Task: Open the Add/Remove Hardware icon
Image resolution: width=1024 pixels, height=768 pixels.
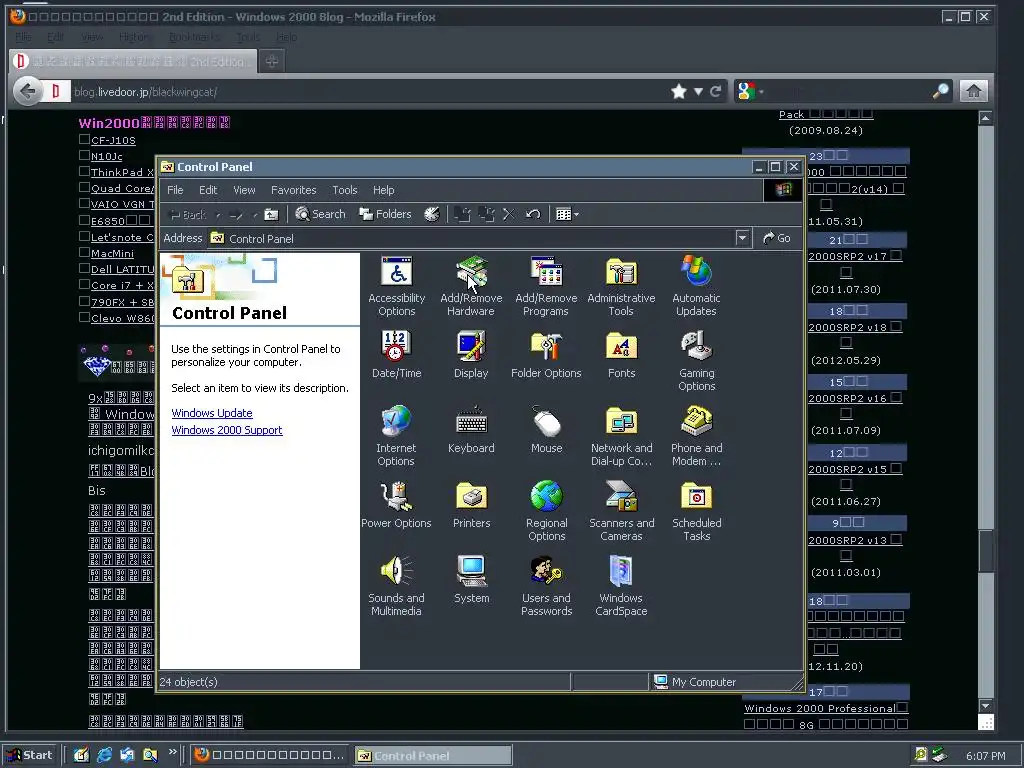Action: tap(471, 286)
